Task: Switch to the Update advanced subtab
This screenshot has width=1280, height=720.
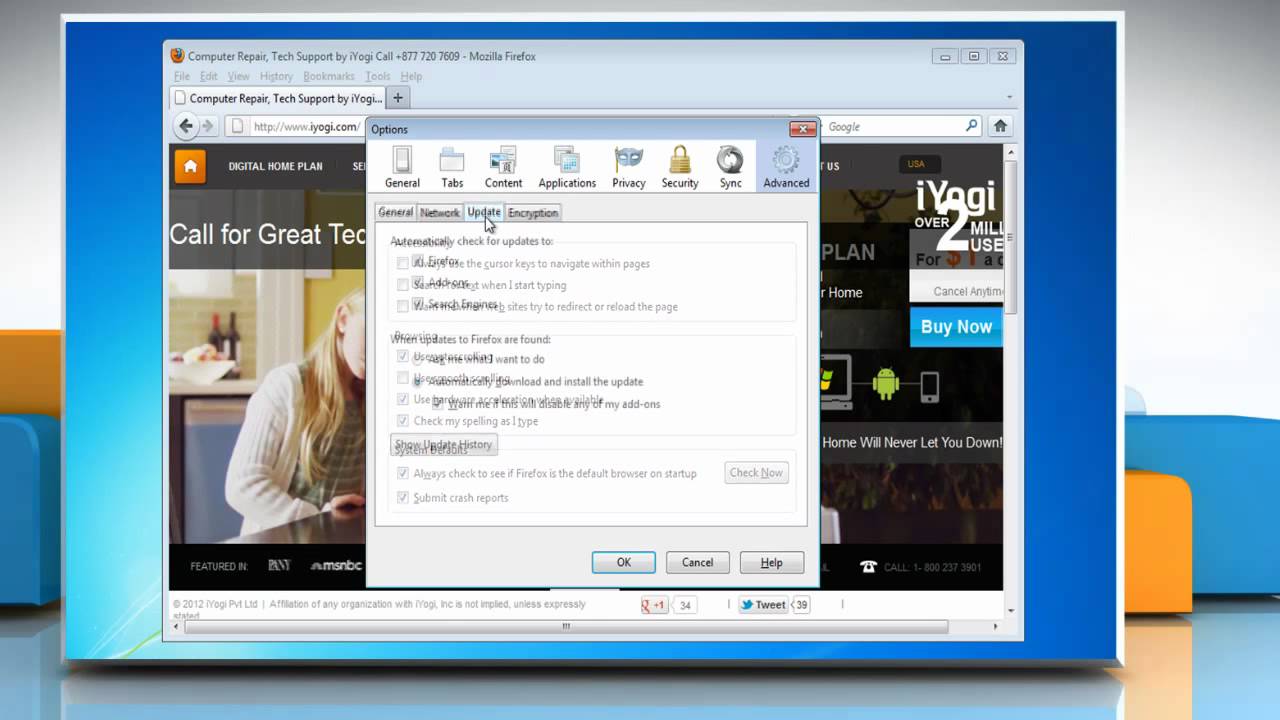Action: click(484, 212)
